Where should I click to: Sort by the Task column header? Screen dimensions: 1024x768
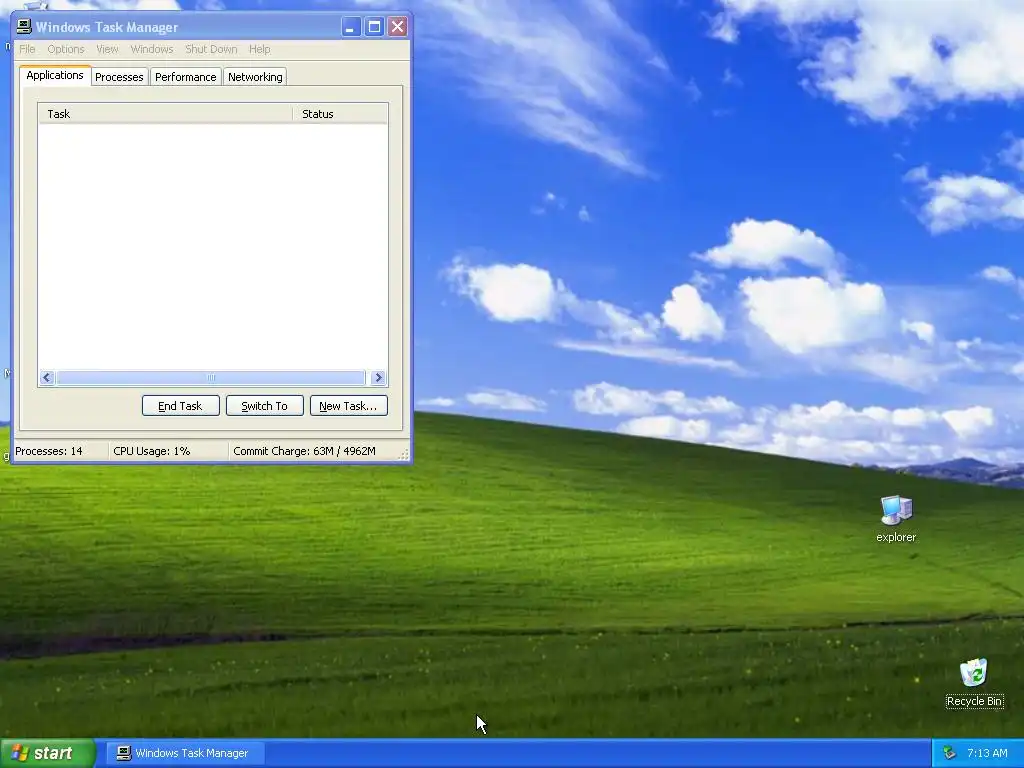click(165, 114)
